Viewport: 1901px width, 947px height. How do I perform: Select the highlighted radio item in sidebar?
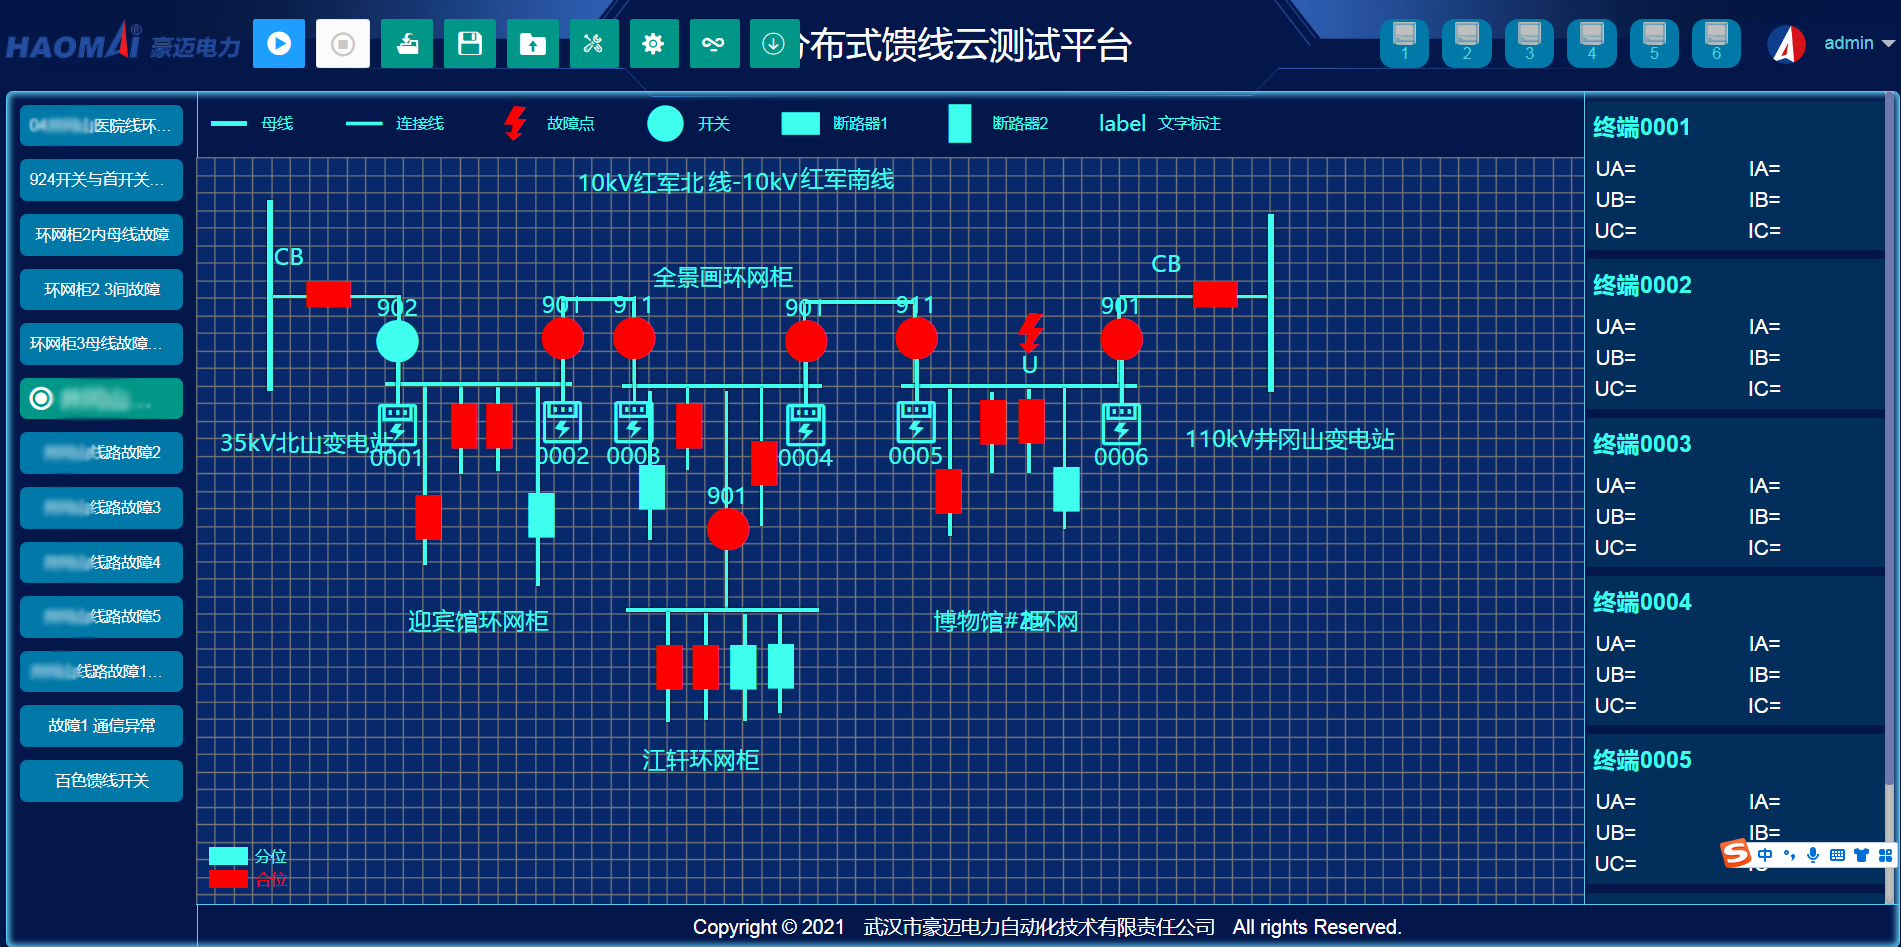(x=101, y=399)
